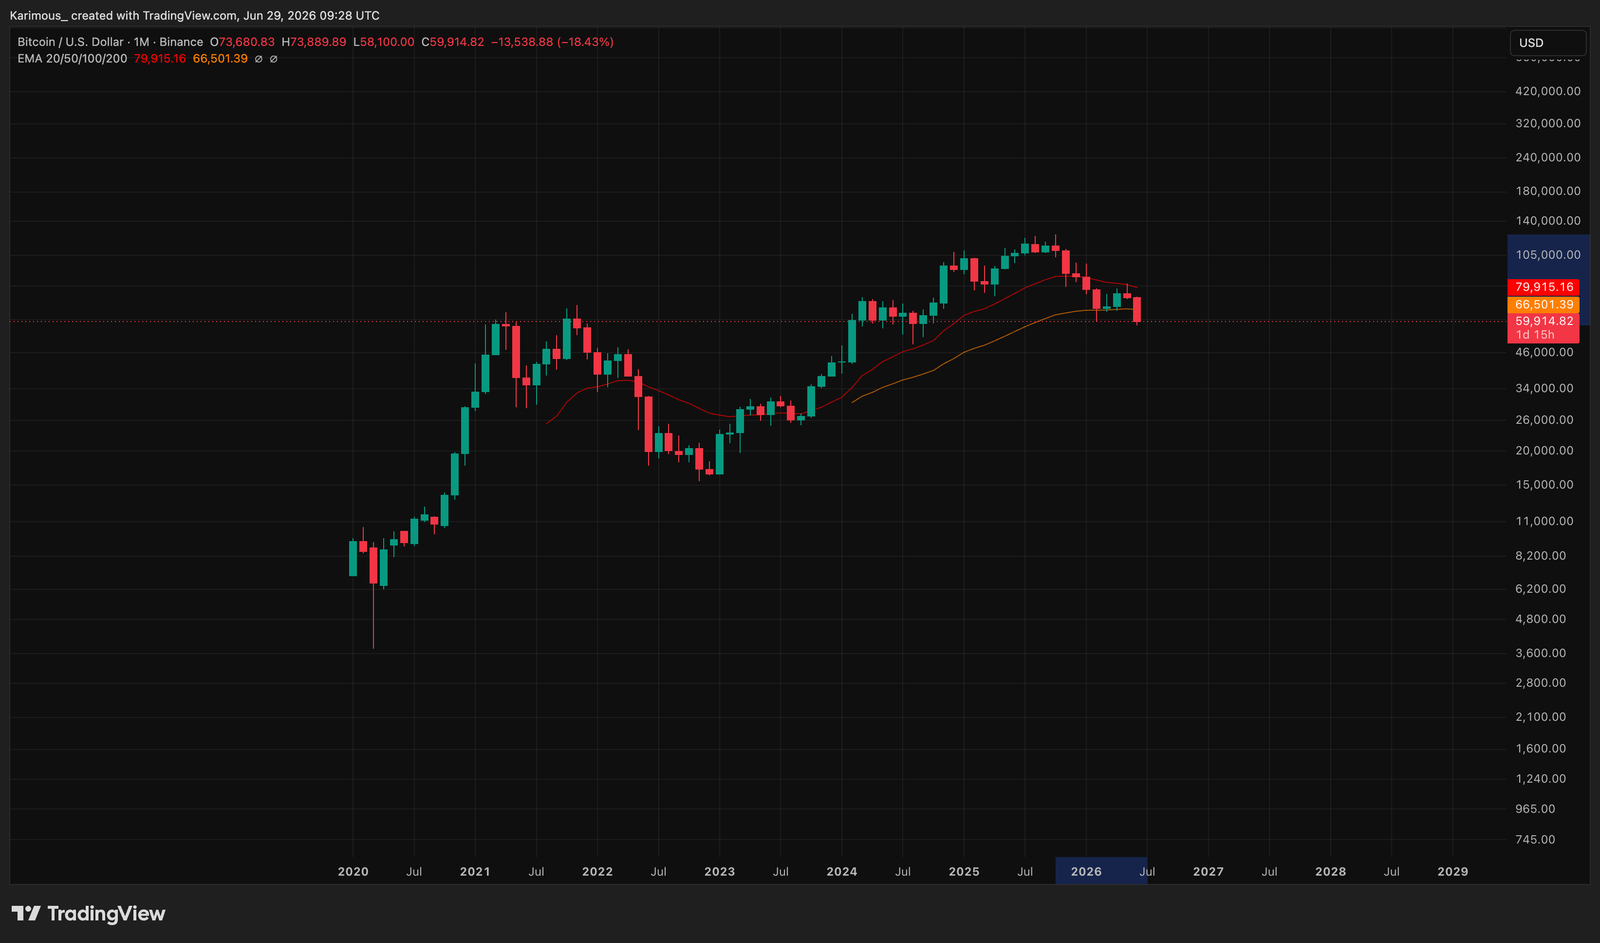Open the USD currency selector
This screenshot has height=943, width=1600.
(x=1547, y=43)
